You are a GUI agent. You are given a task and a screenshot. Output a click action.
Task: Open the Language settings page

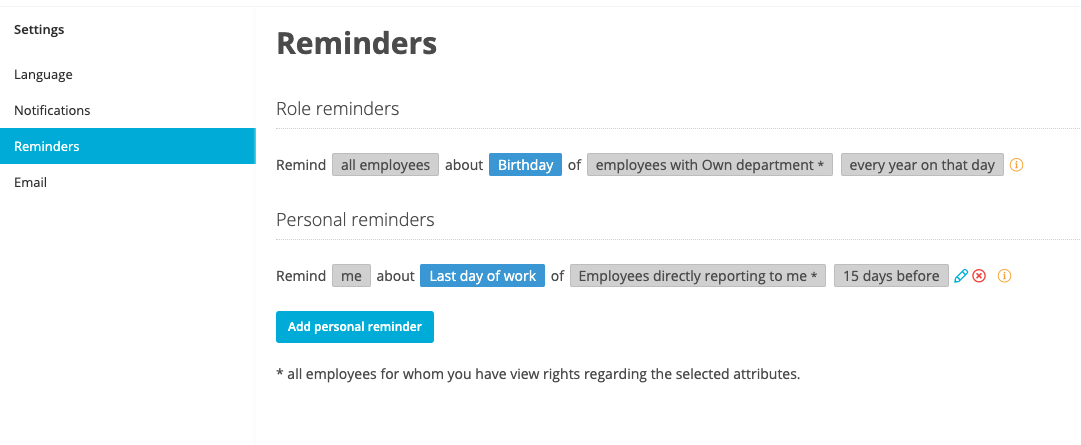[x=43, y=74]
